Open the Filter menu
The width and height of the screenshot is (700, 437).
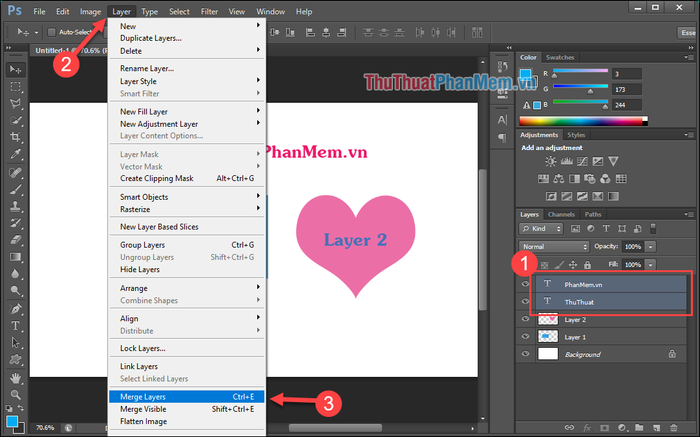click(x=209, y=12)
